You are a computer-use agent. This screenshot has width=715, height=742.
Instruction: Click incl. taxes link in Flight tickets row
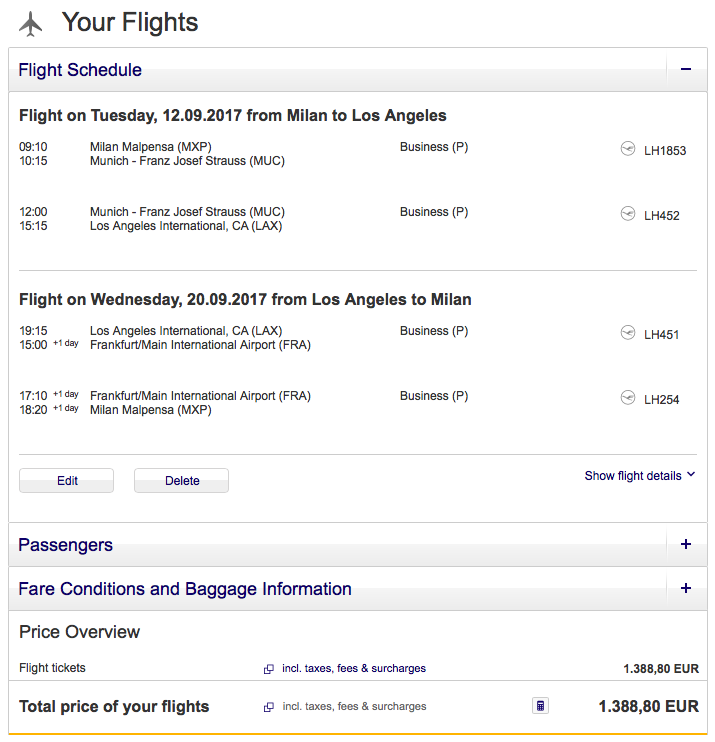tap(354, 669)
